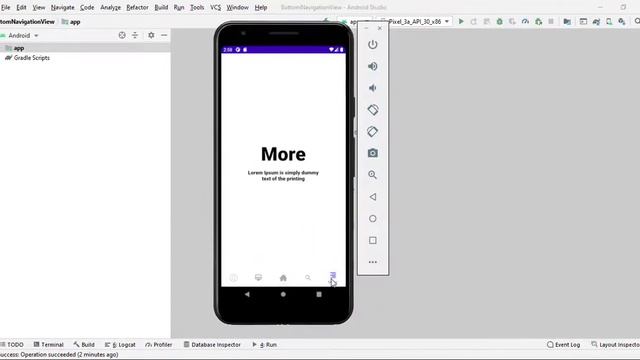This screenshot has width=640, height=360.
Task: Tap the second bottom navigation icon
Action: 258,278
